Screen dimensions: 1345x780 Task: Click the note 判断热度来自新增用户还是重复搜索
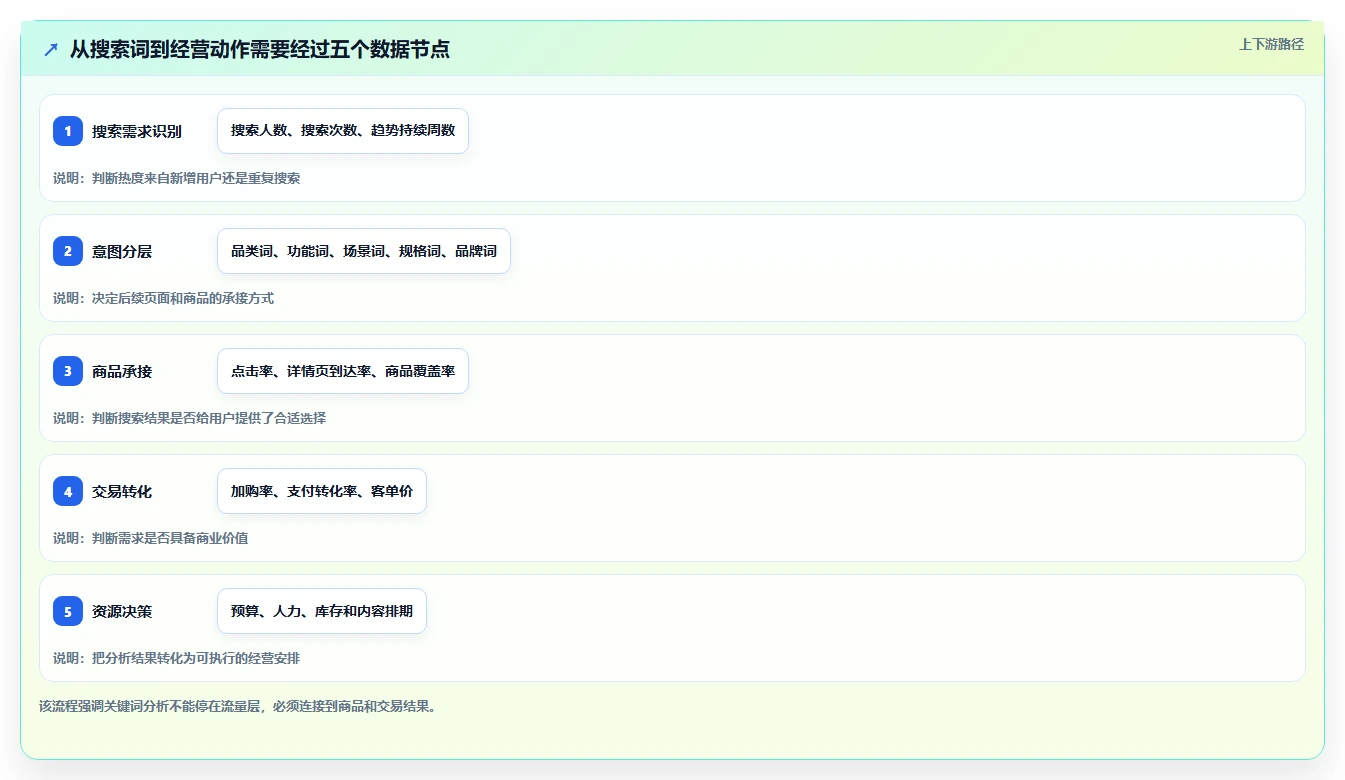coord(196,178)
